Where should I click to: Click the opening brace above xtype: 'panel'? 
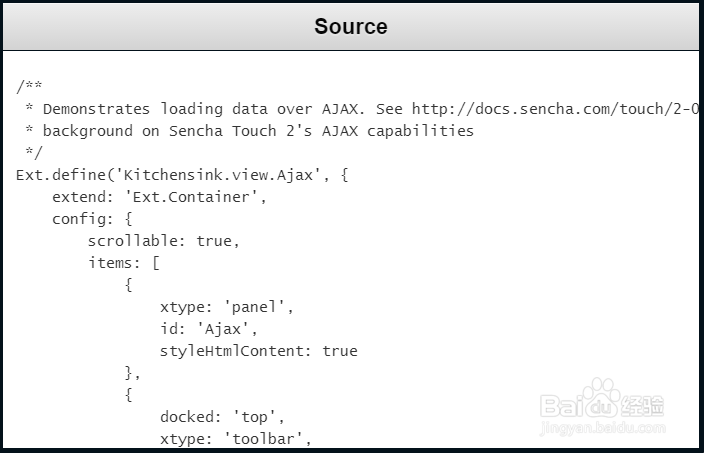128,285
